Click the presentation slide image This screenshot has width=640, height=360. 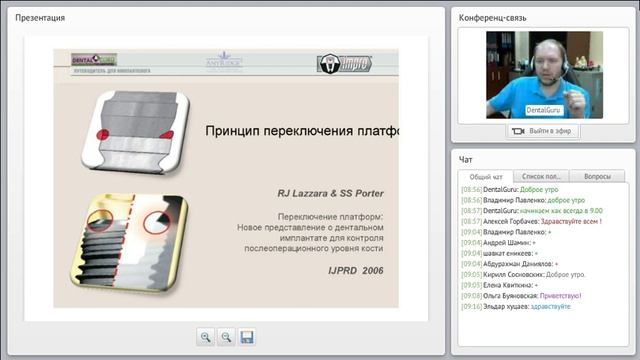(226, 178)
